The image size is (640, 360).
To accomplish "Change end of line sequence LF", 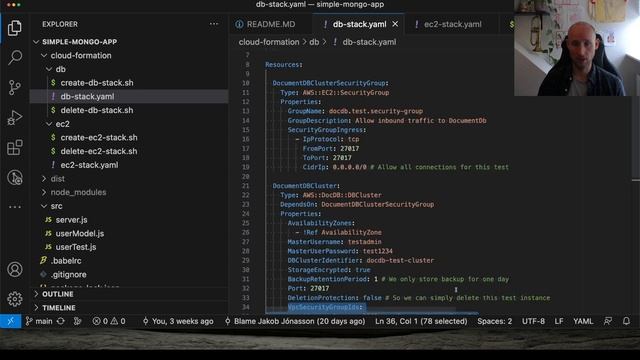I will click(559, 321).
